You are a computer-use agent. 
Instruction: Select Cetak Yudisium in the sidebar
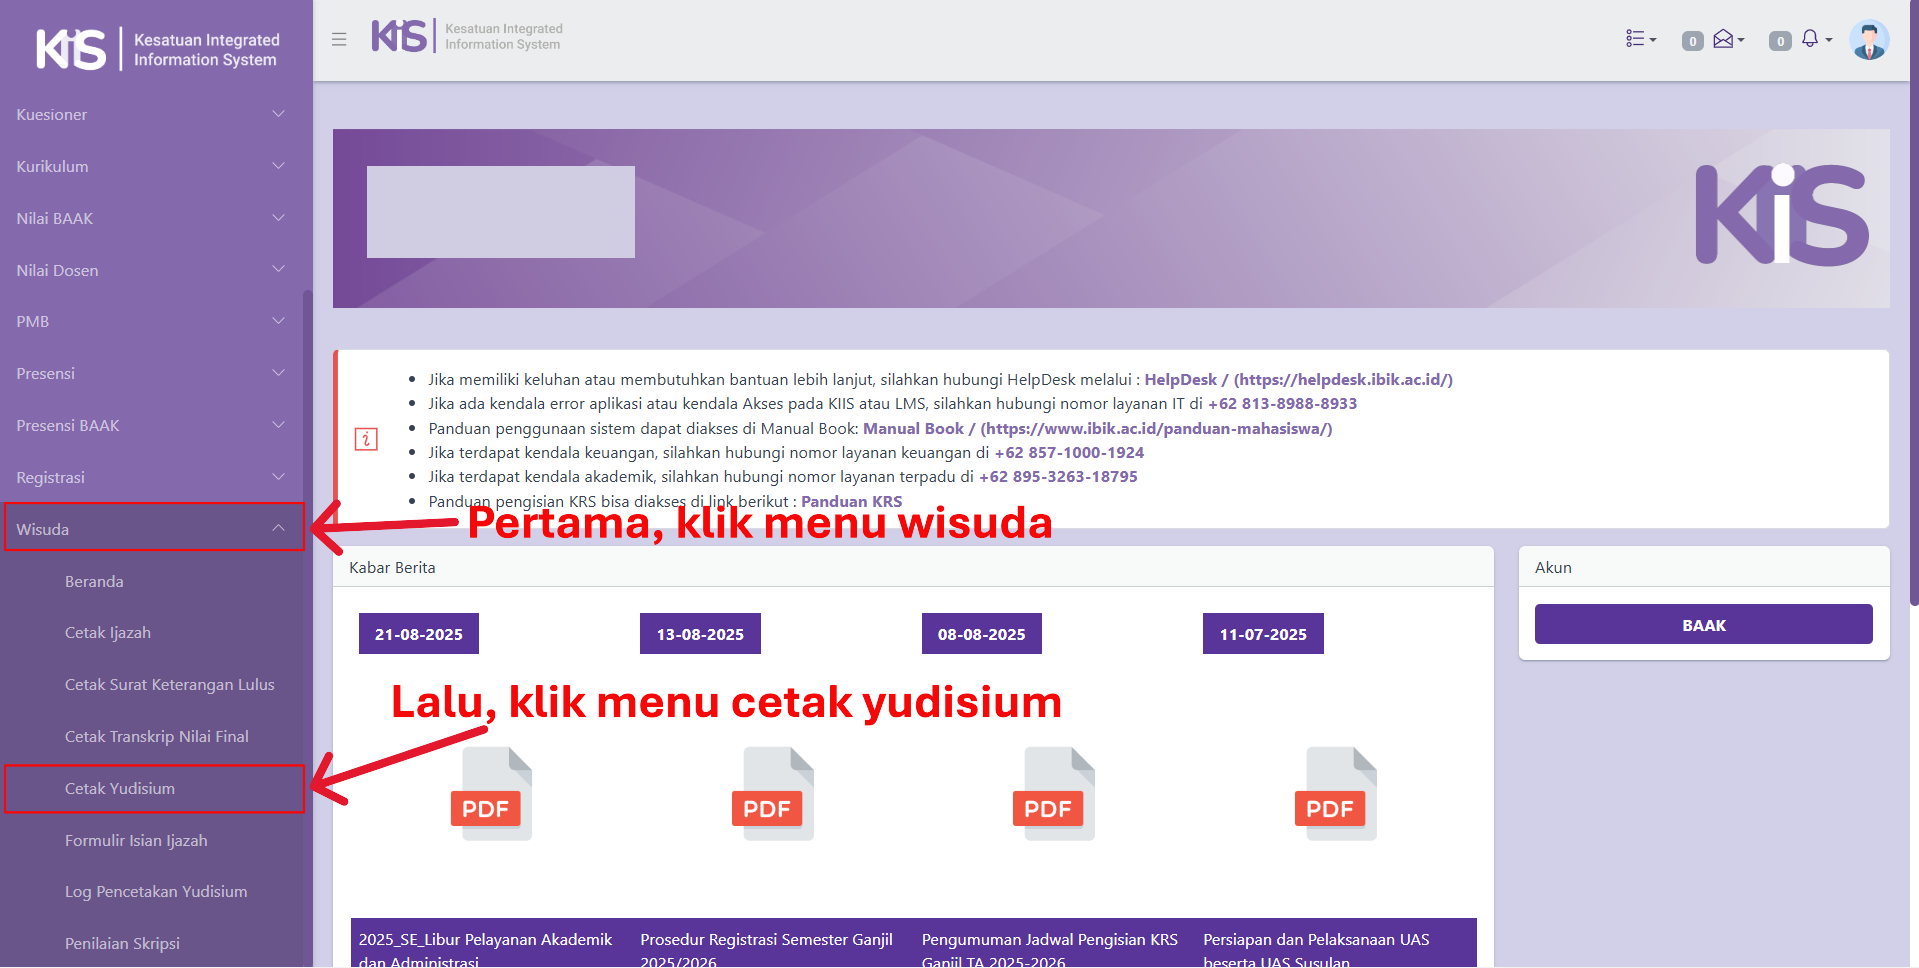[120, 789]
